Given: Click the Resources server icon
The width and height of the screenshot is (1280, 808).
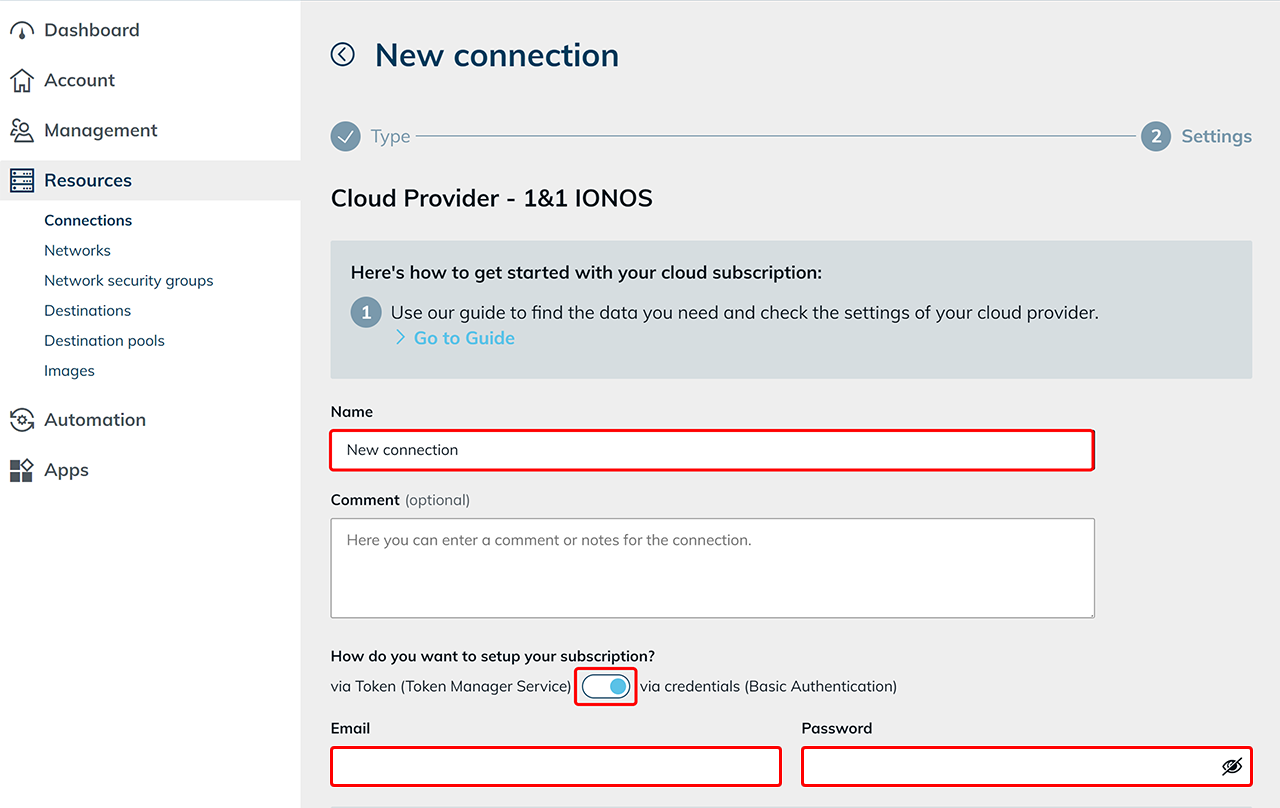Looking at the screenshot, I should click(21, 181).
